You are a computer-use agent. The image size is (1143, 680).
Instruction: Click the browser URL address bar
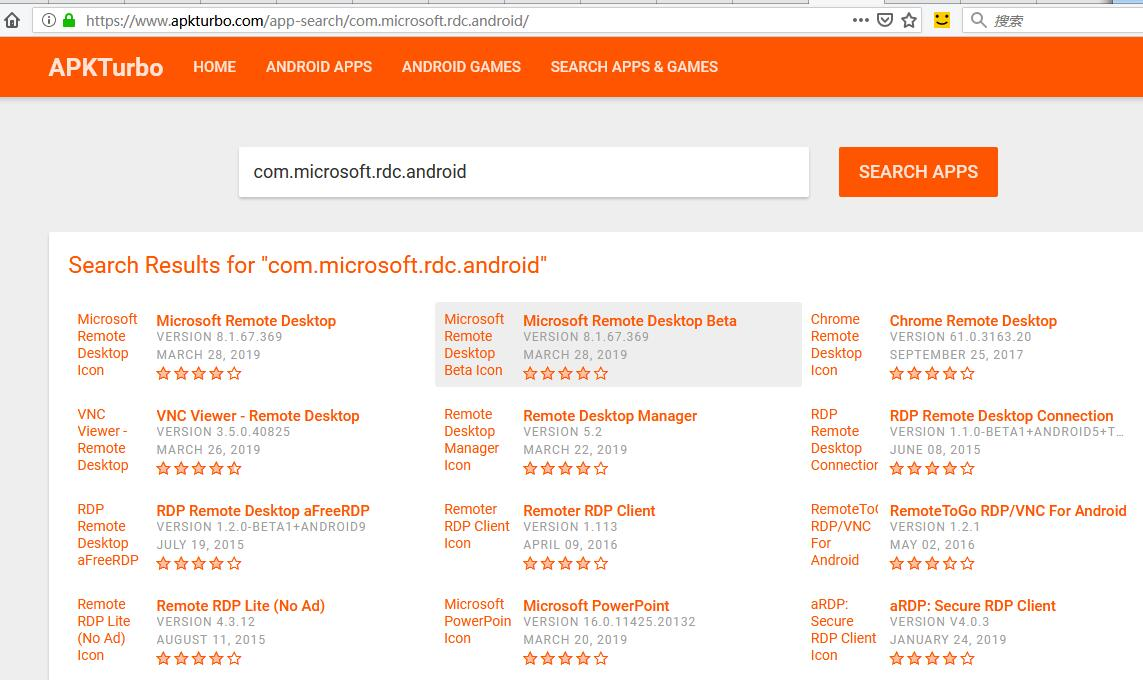(467, 20)
